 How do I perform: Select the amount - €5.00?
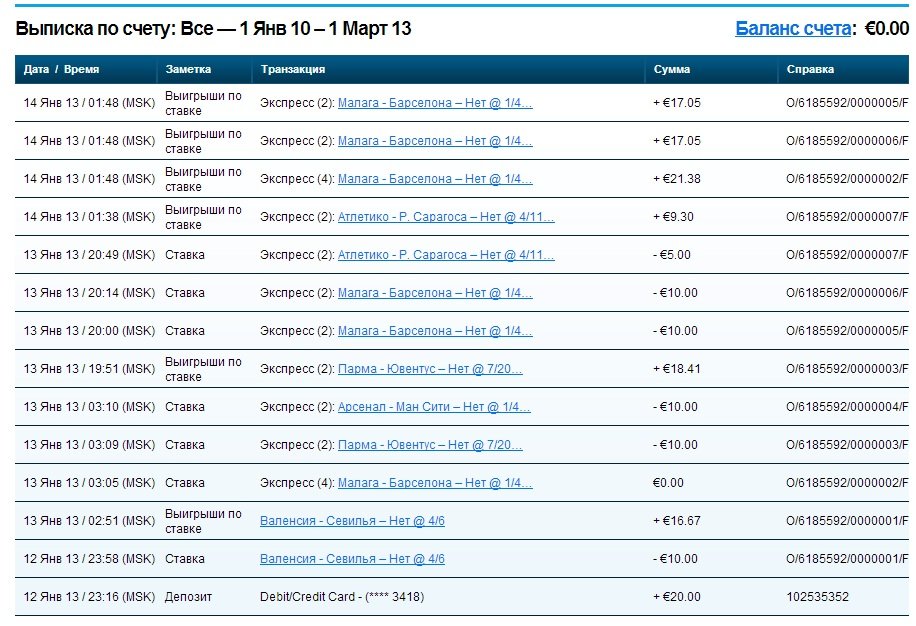click(x=671, y=255)
